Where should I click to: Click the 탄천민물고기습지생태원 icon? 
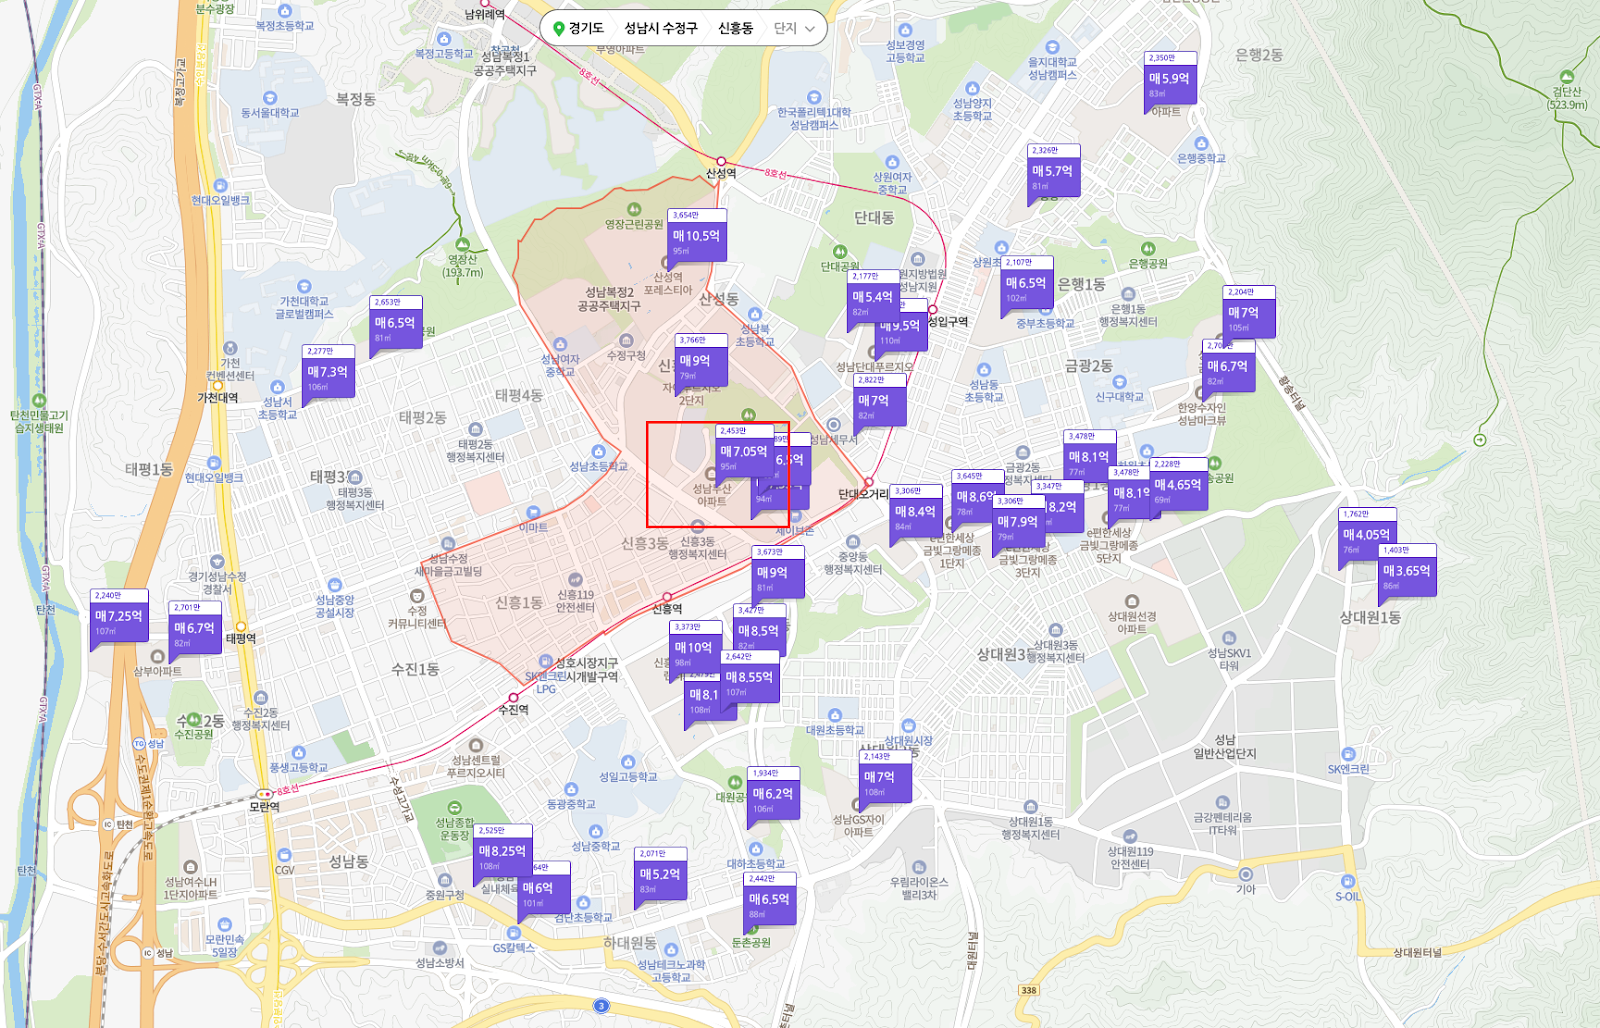(x=40, y=401)
